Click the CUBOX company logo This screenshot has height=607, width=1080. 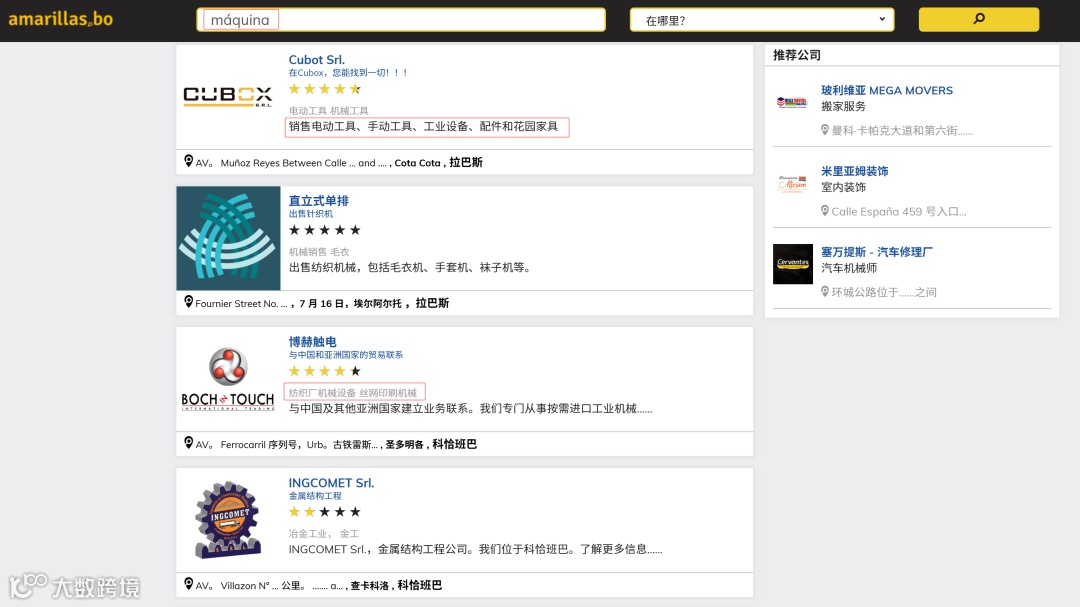click(228, 96)
